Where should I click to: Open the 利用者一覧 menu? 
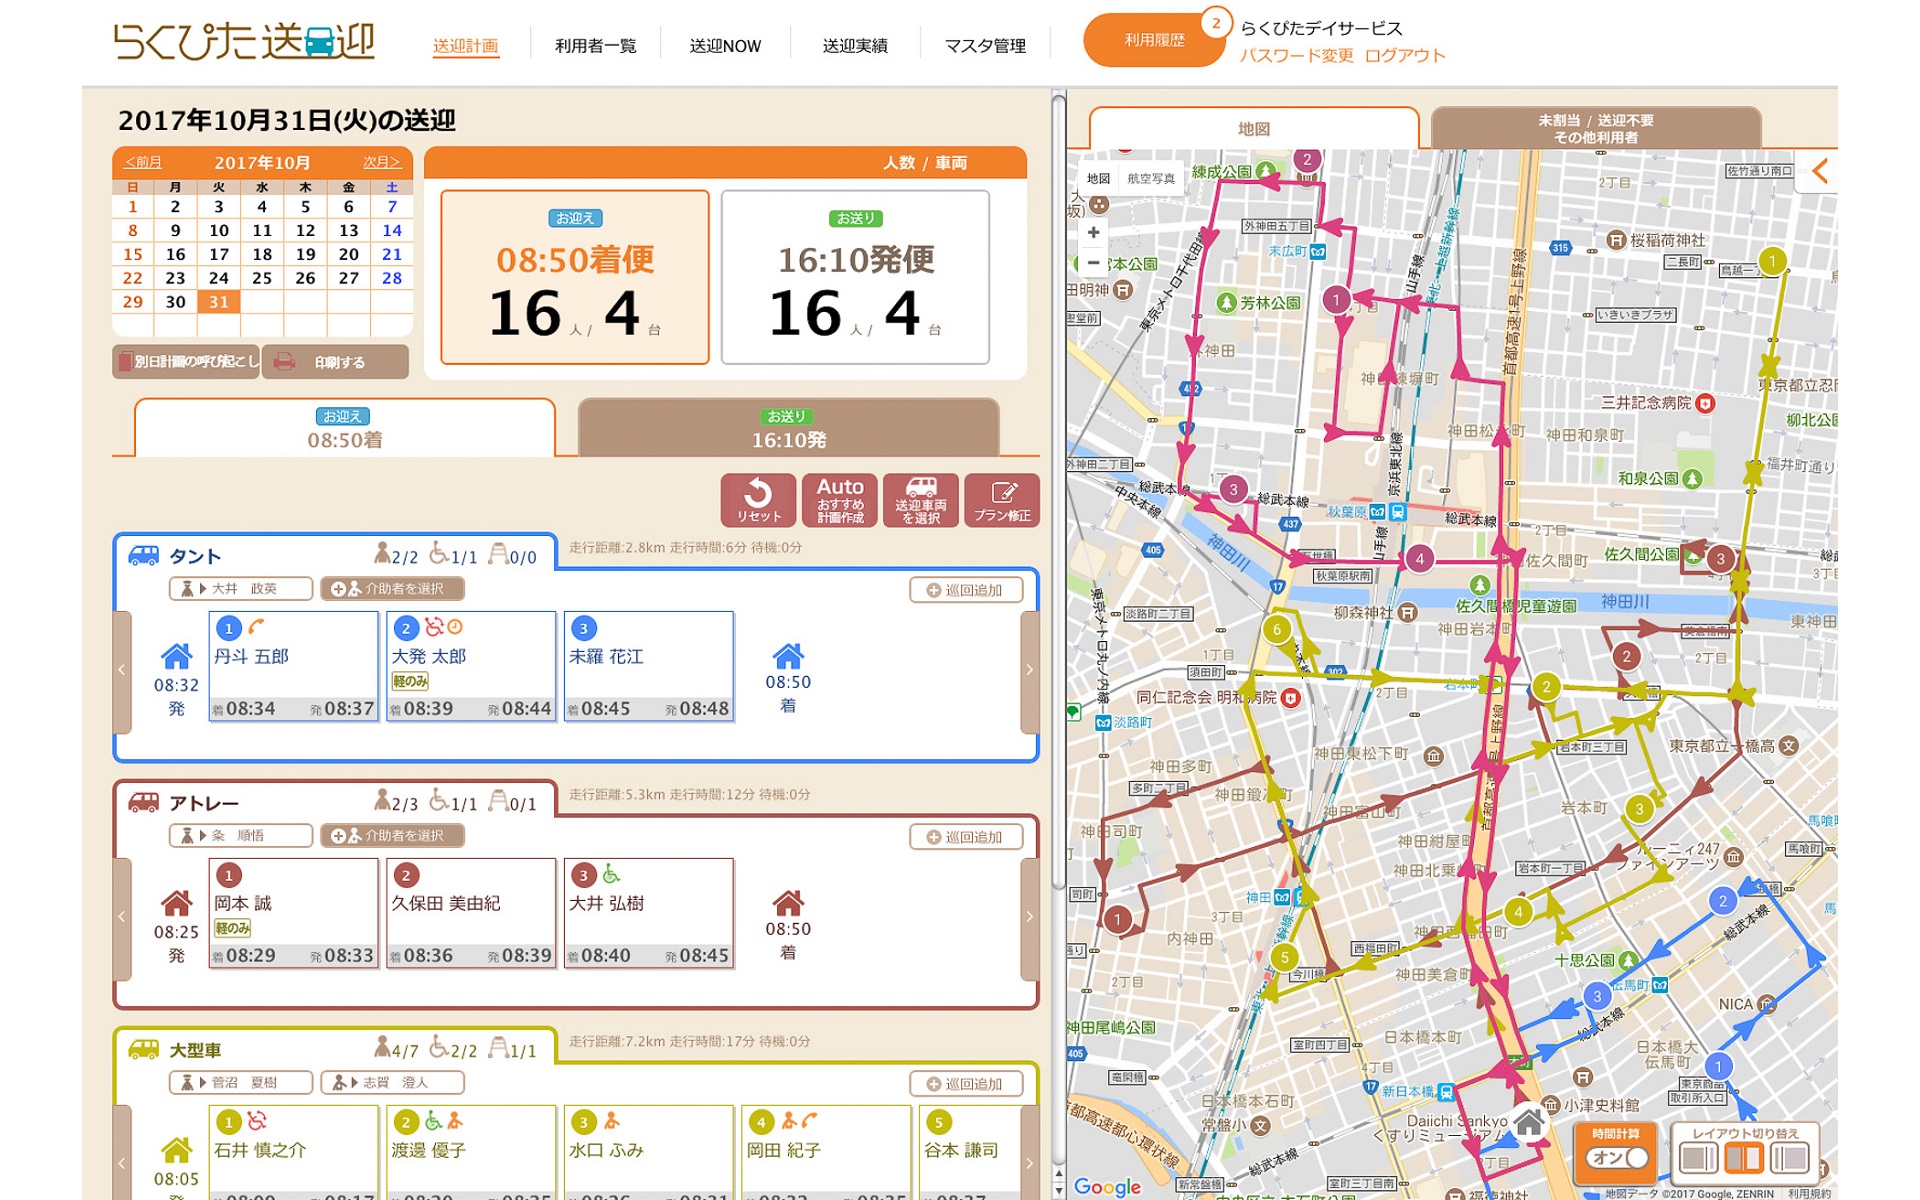click(x=595, y=46)
